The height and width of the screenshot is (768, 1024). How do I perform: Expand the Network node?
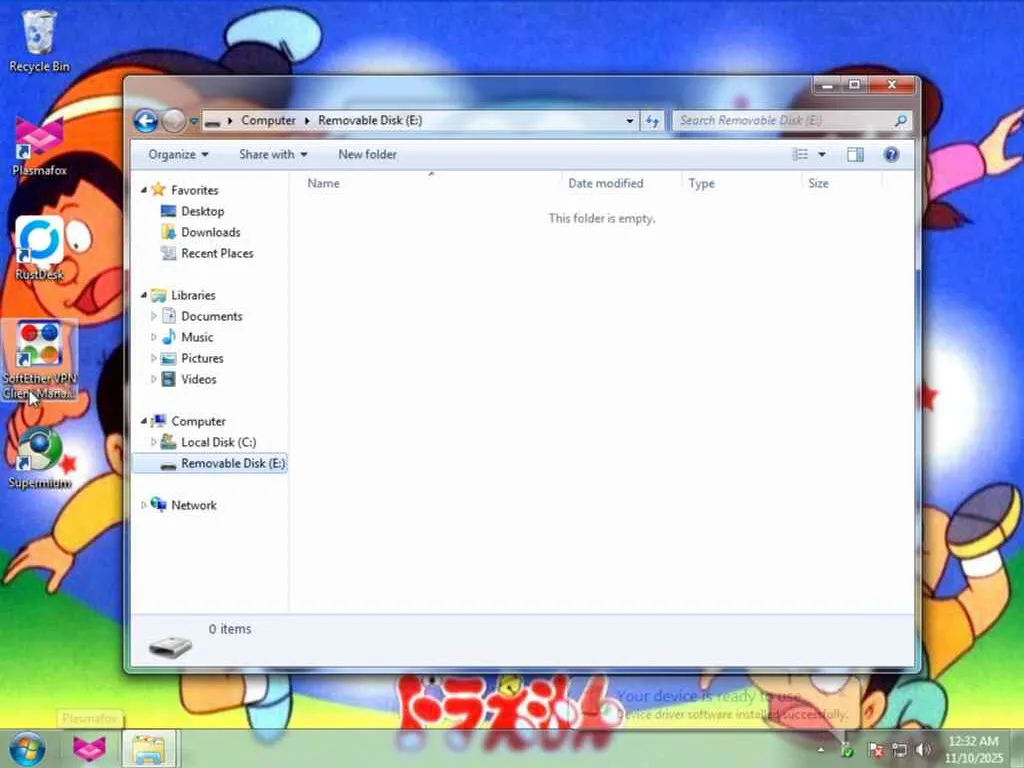[144, 505]
